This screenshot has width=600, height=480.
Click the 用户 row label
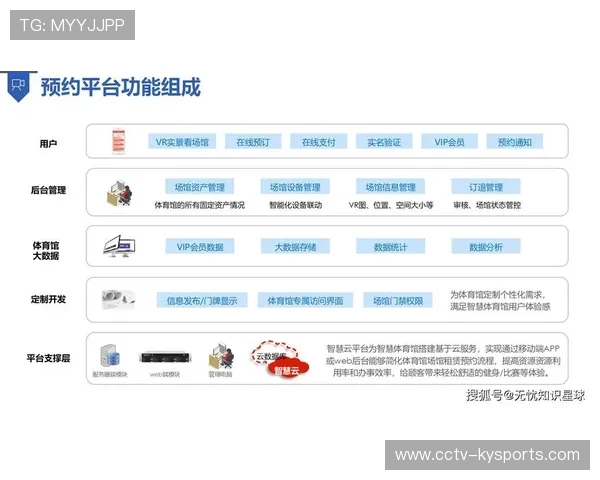coord(48,144)
